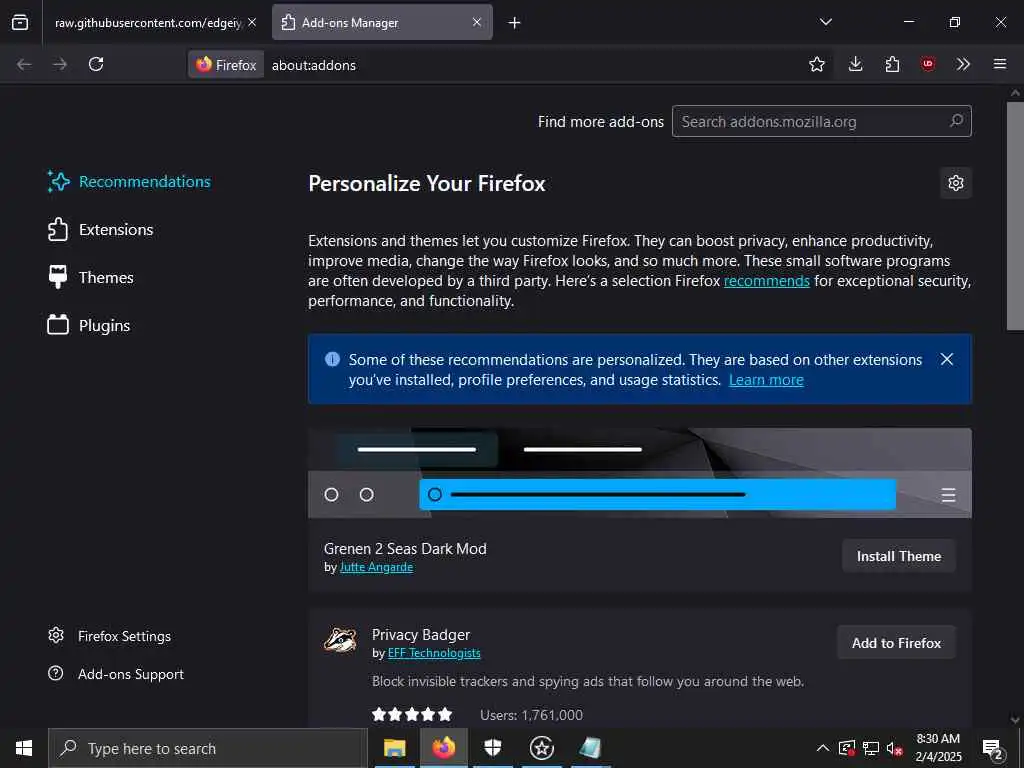The image size is (1024, 768).
Task: Open Windows Security shield in taskbar
Action: [493, 748]
